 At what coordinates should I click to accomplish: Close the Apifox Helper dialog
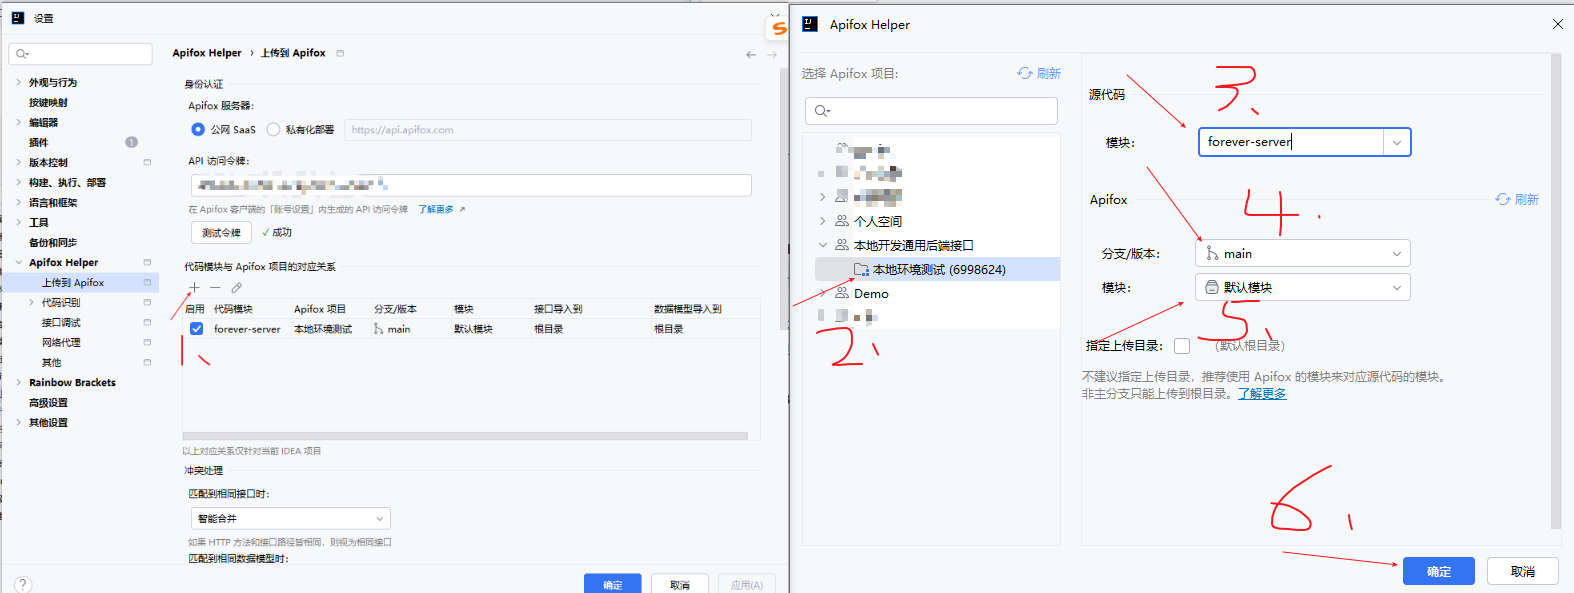(1557, 24)
